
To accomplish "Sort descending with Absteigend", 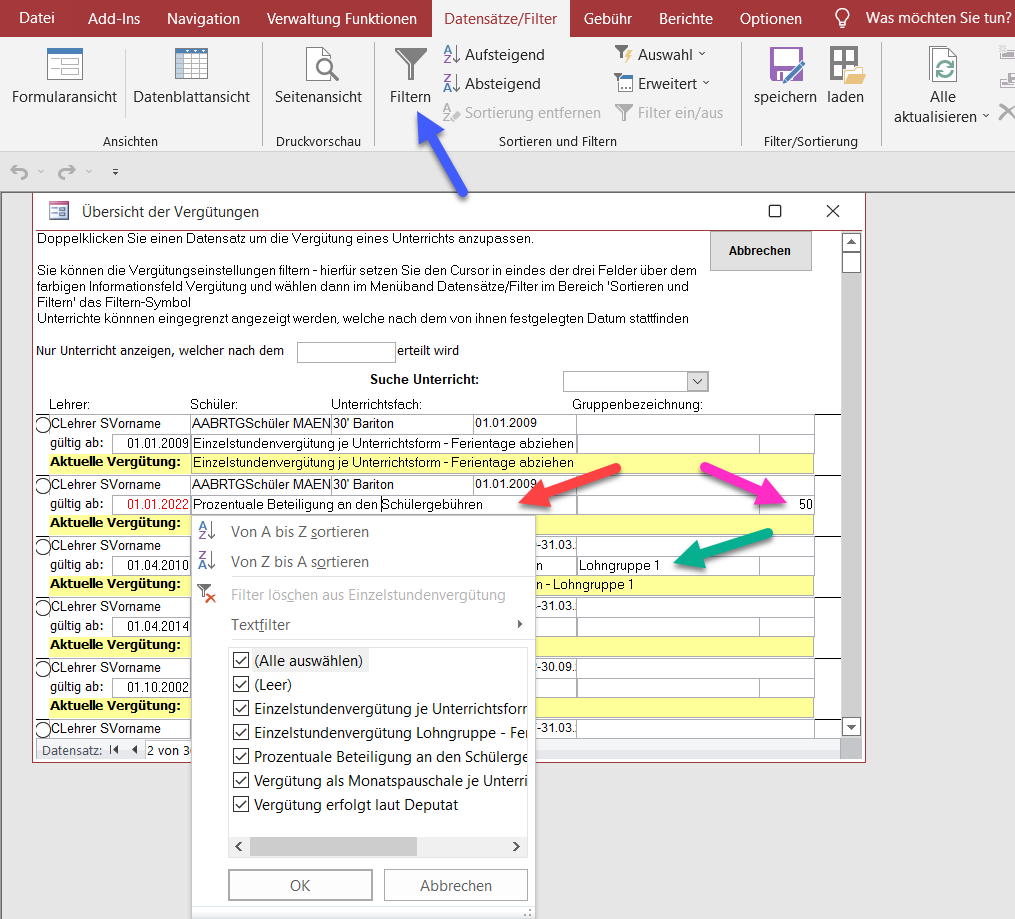I will (x=492, y=84).
